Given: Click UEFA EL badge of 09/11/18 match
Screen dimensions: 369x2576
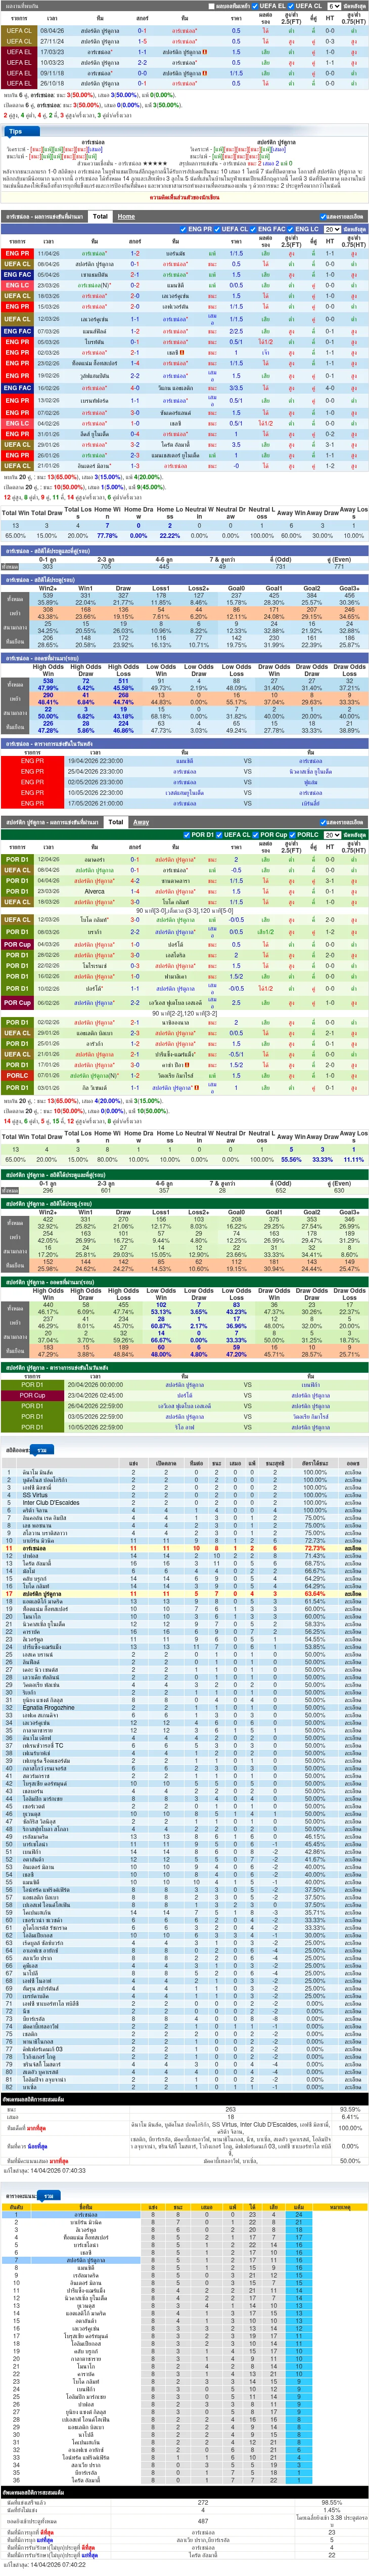Looking at the screenshot, I should coord(18,73).
